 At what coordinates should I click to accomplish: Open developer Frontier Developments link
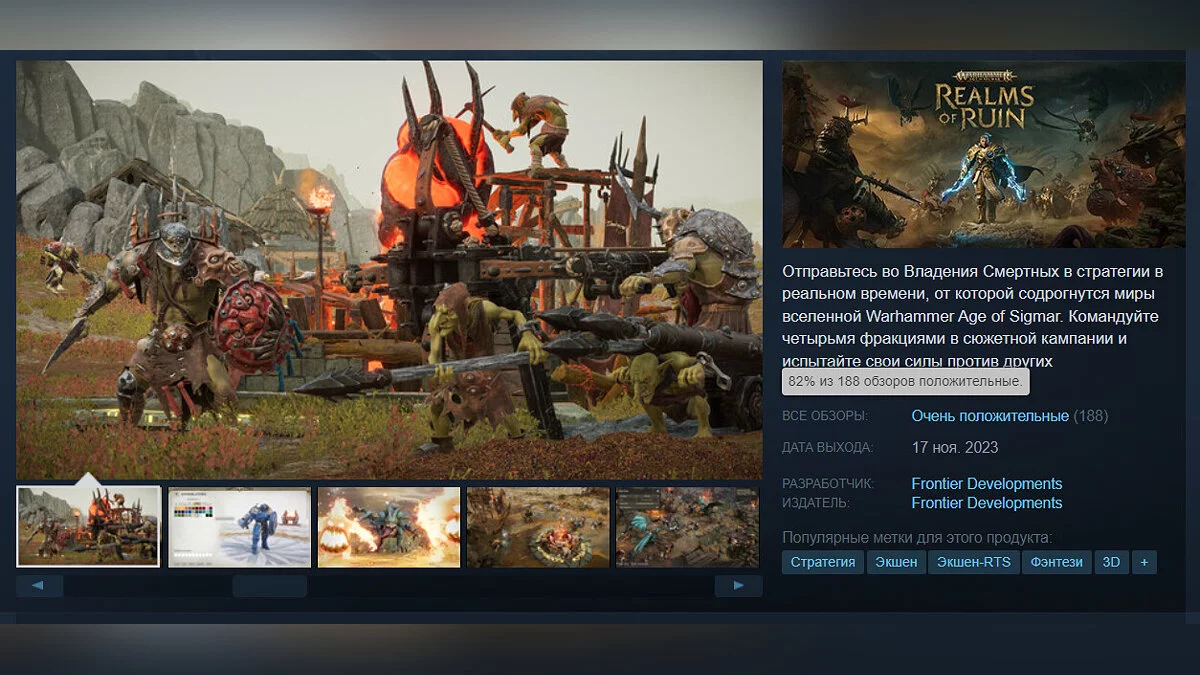(987, 484)
